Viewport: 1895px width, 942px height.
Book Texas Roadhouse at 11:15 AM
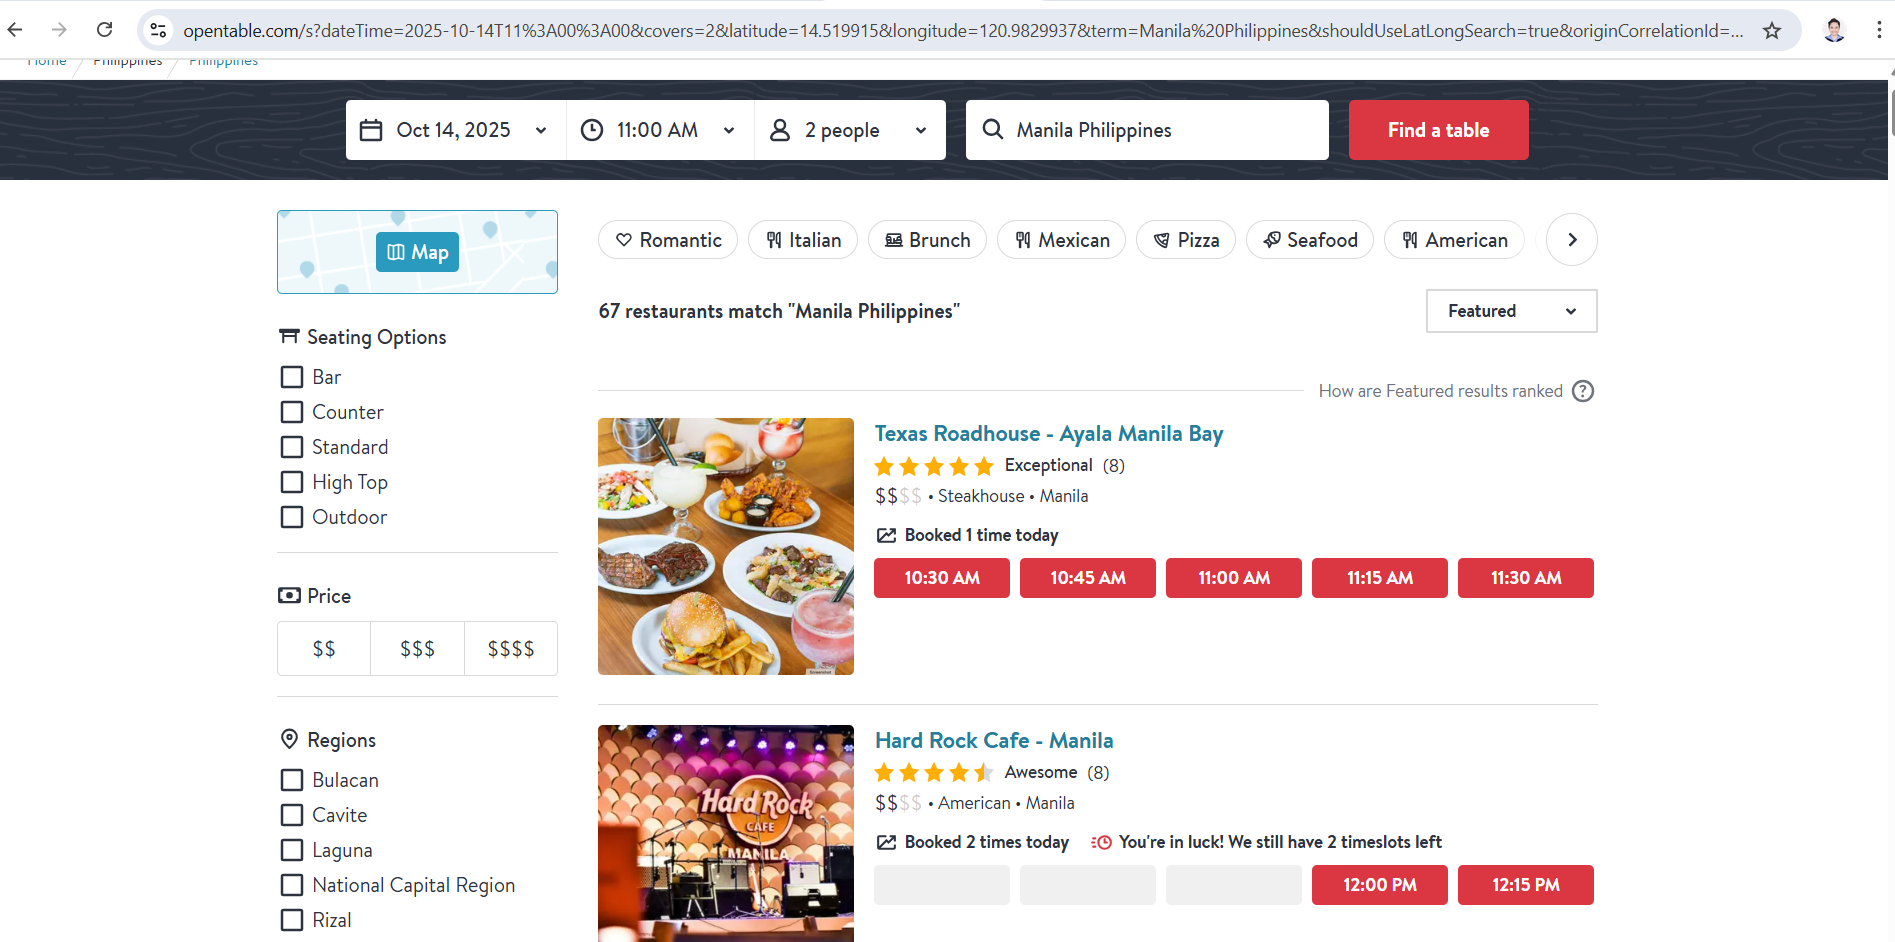[x=1380, y=578]
